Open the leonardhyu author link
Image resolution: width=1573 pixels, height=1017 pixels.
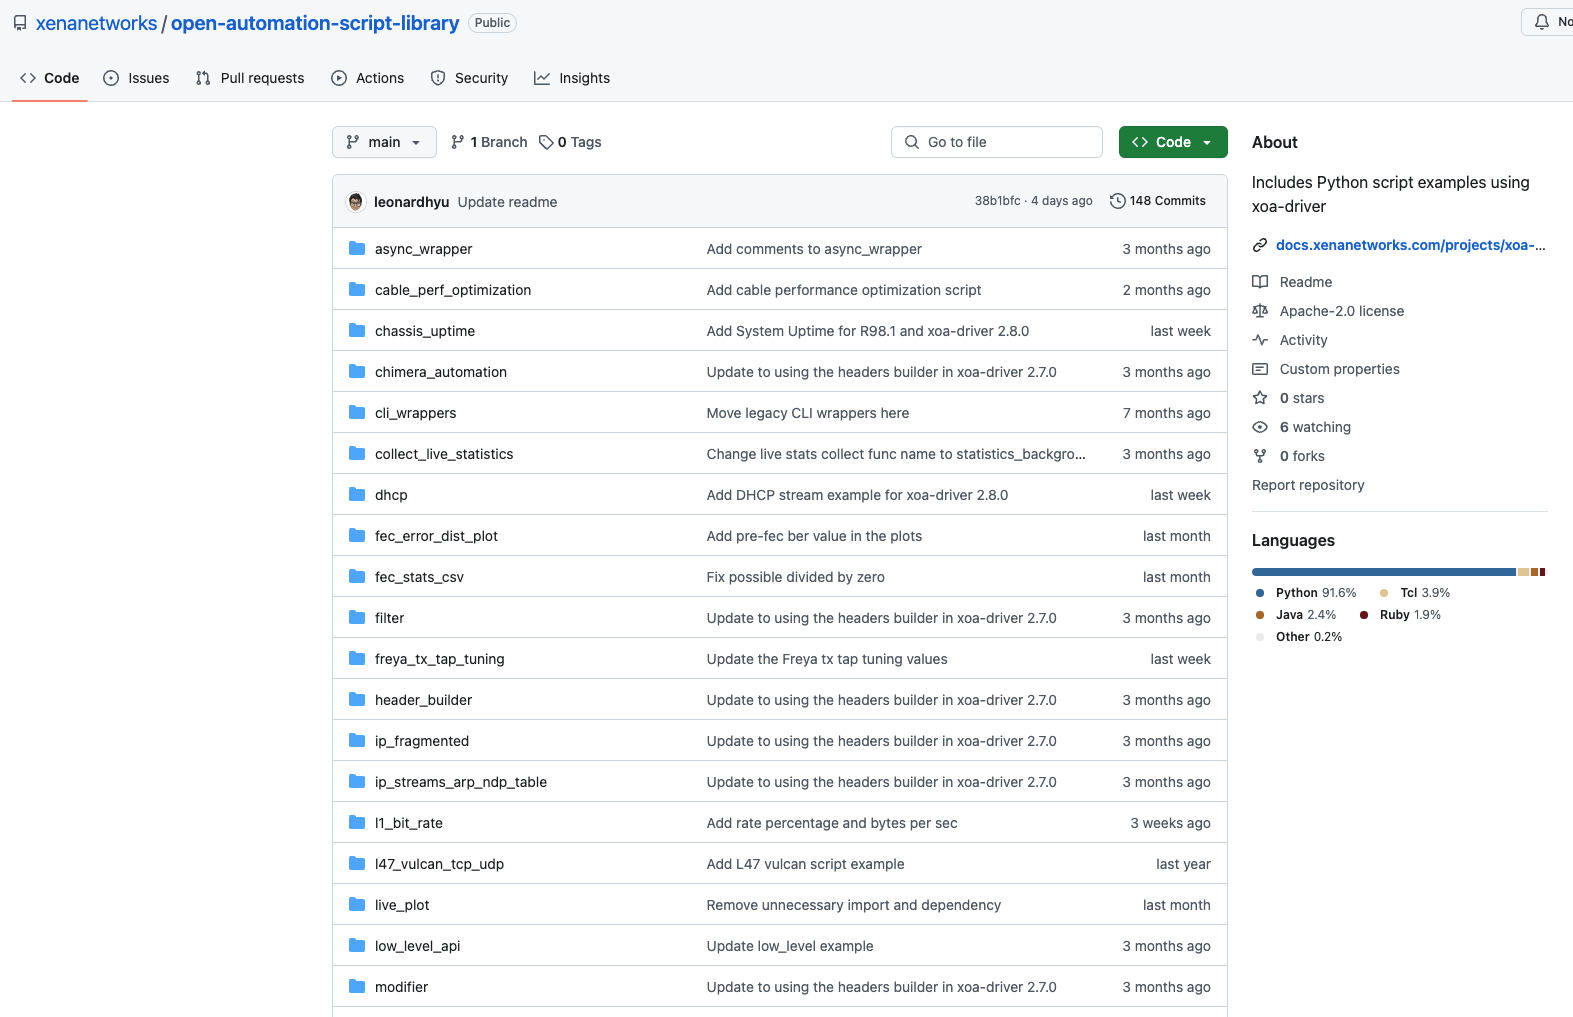coord(411,202)
